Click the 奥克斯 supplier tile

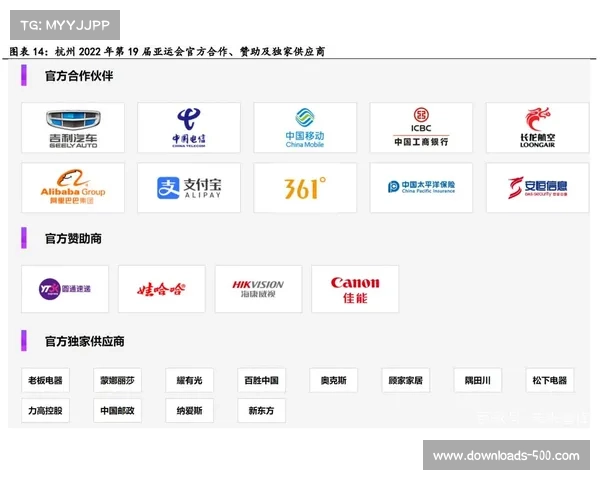(333, 380)
